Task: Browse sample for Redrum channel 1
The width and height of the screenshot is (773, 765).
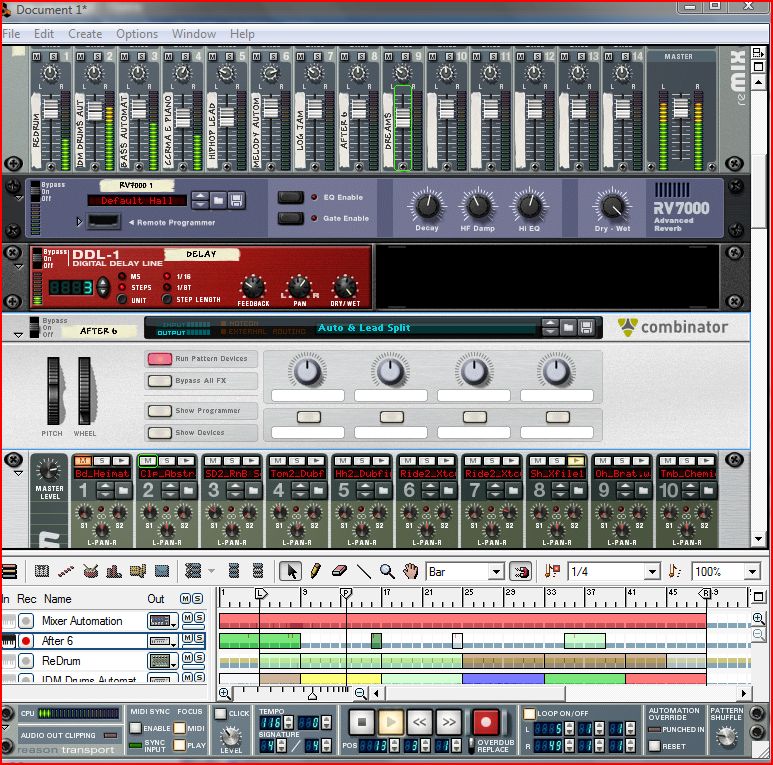Action: click(123, 490)
